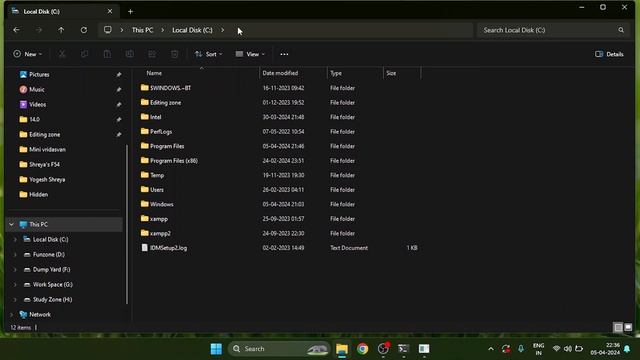Go up one folder level

(x=61, y=30)
